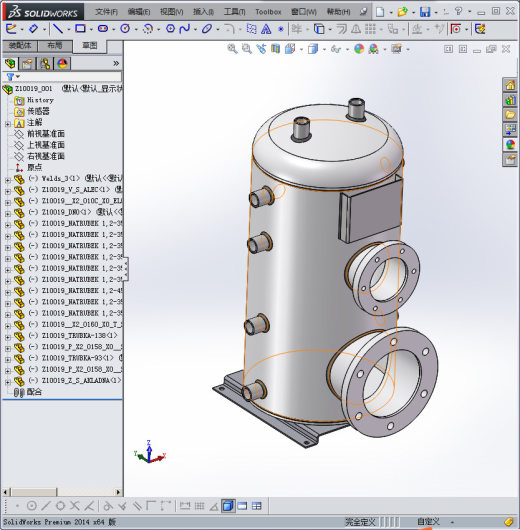The width and height of the screenshot is (520, 530).
Task: Expand the Z10019_DNO<1> component node
Action: 8,214
